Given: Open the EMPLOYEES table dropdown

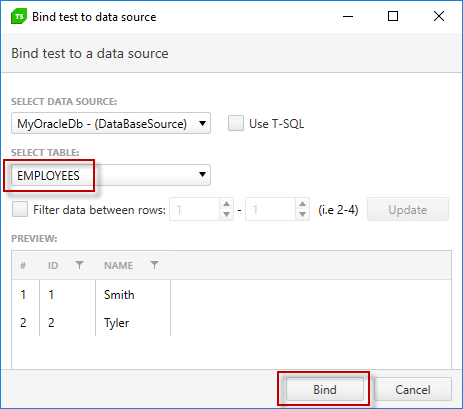Looking at the screenshot, I should 111,175.
